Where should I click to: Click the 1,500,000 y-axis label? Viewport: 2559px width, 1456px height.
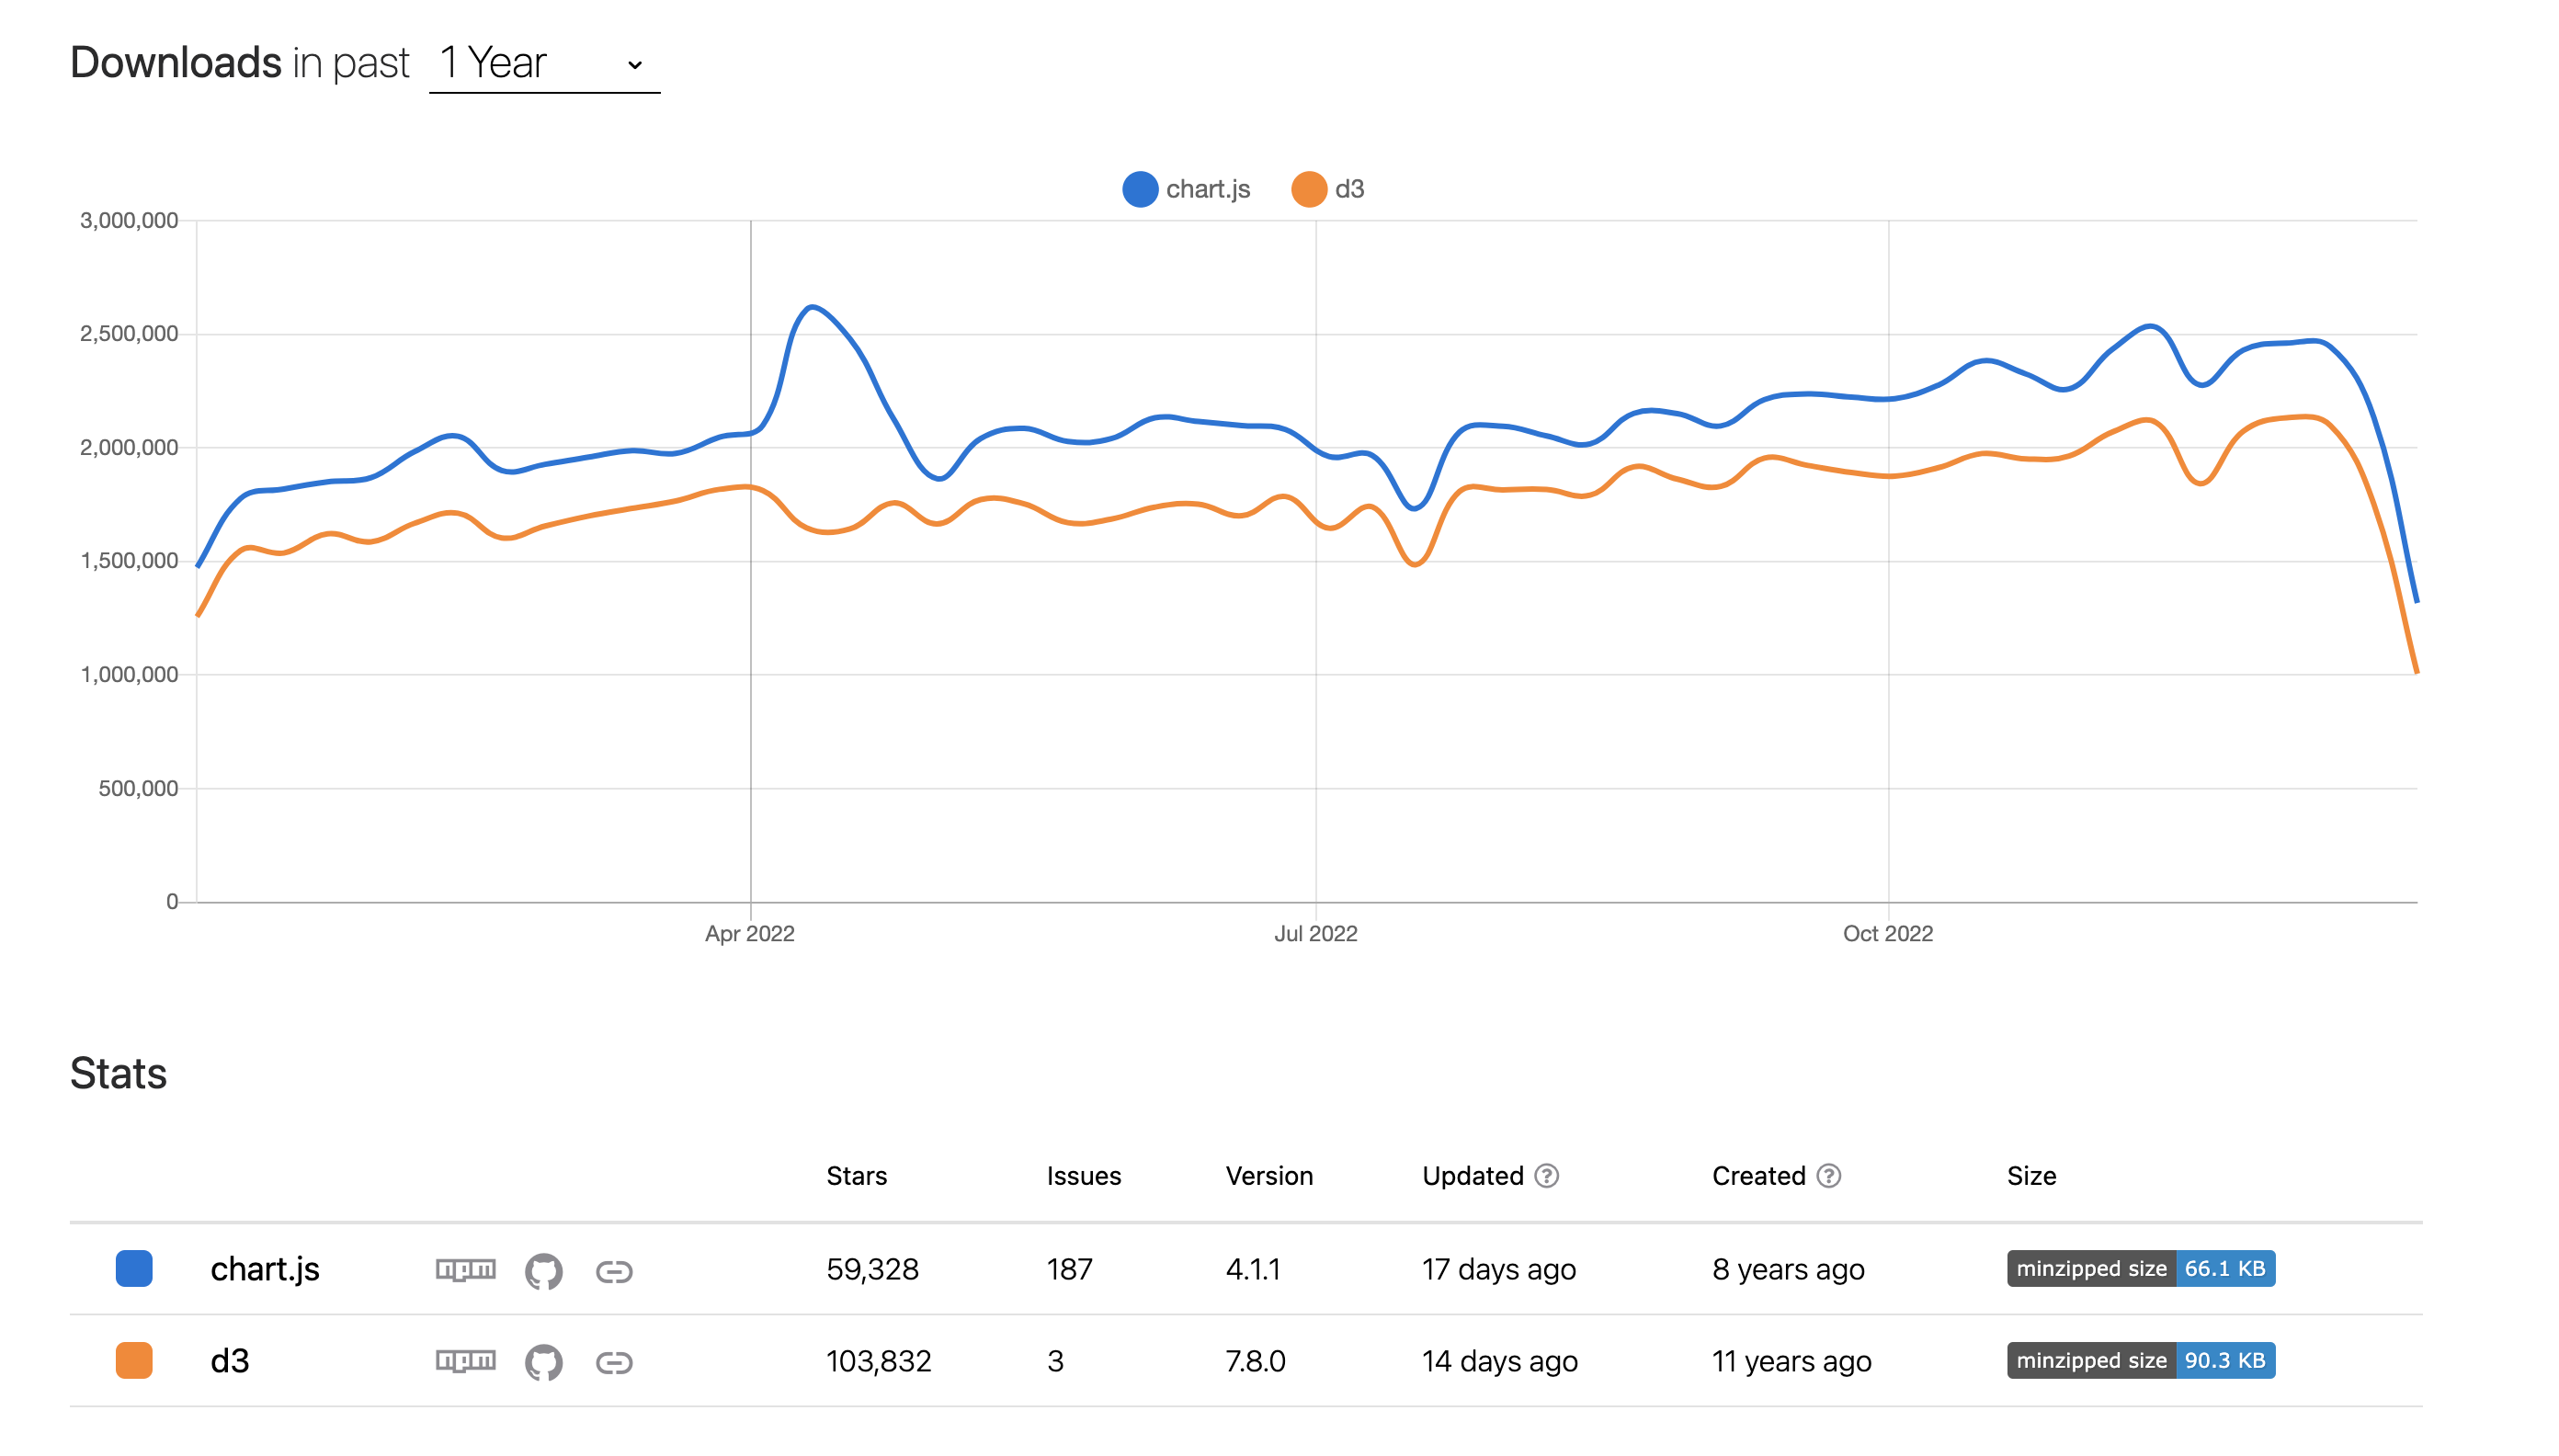coord(129,561)
